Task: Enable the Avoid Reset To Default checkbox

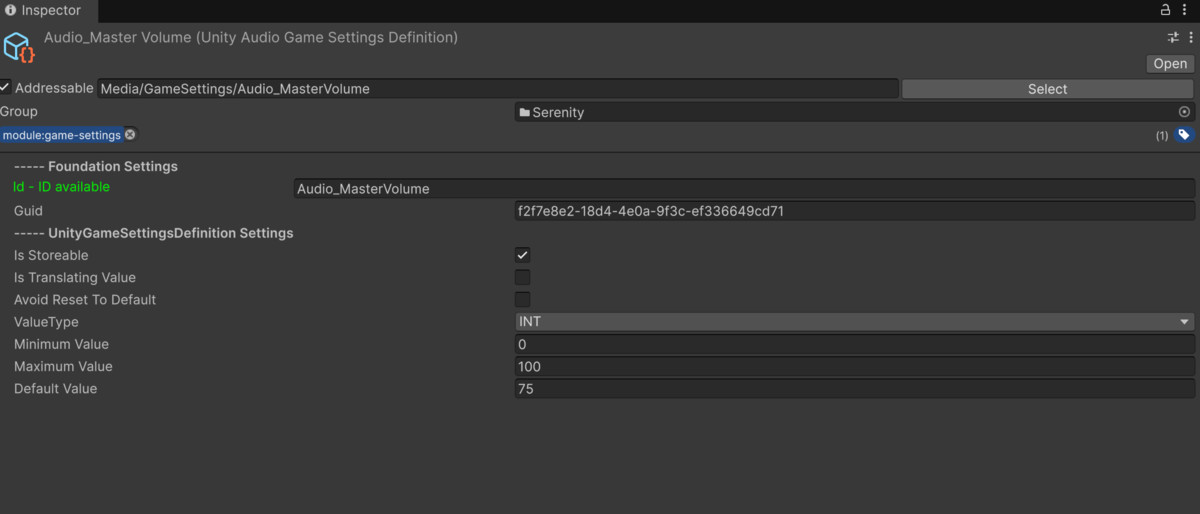Action: pyautogui.click(x=522, y=299)
